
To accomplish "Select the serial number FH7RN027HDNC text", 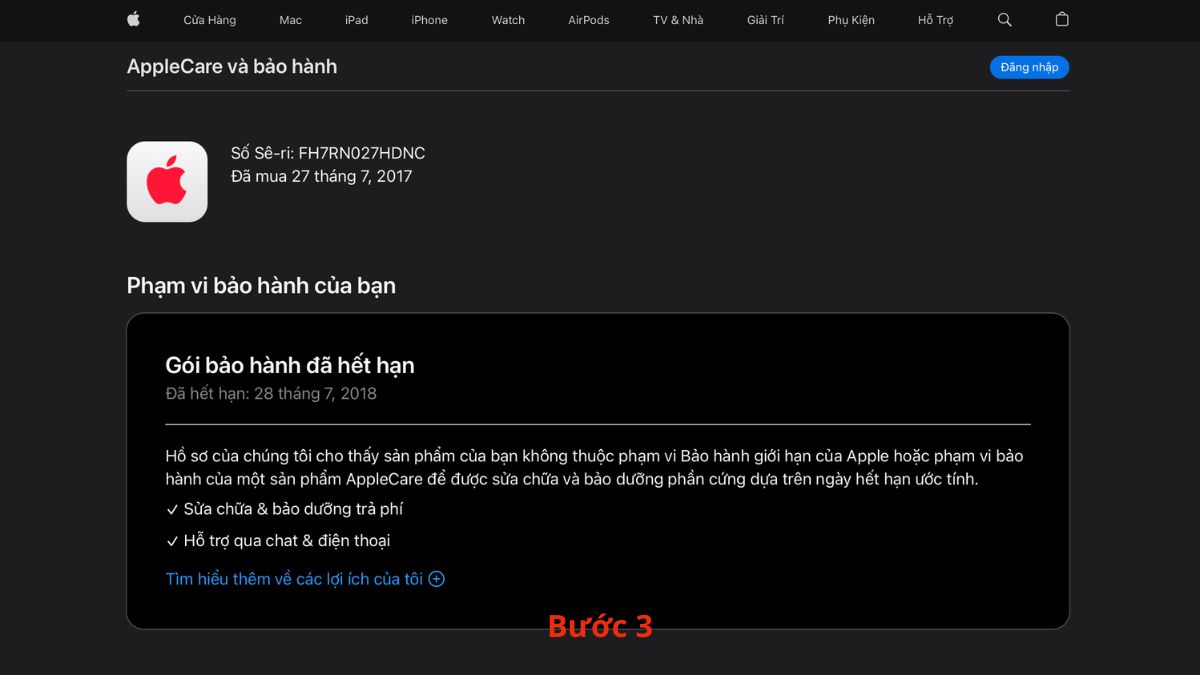I will [329, 152].
